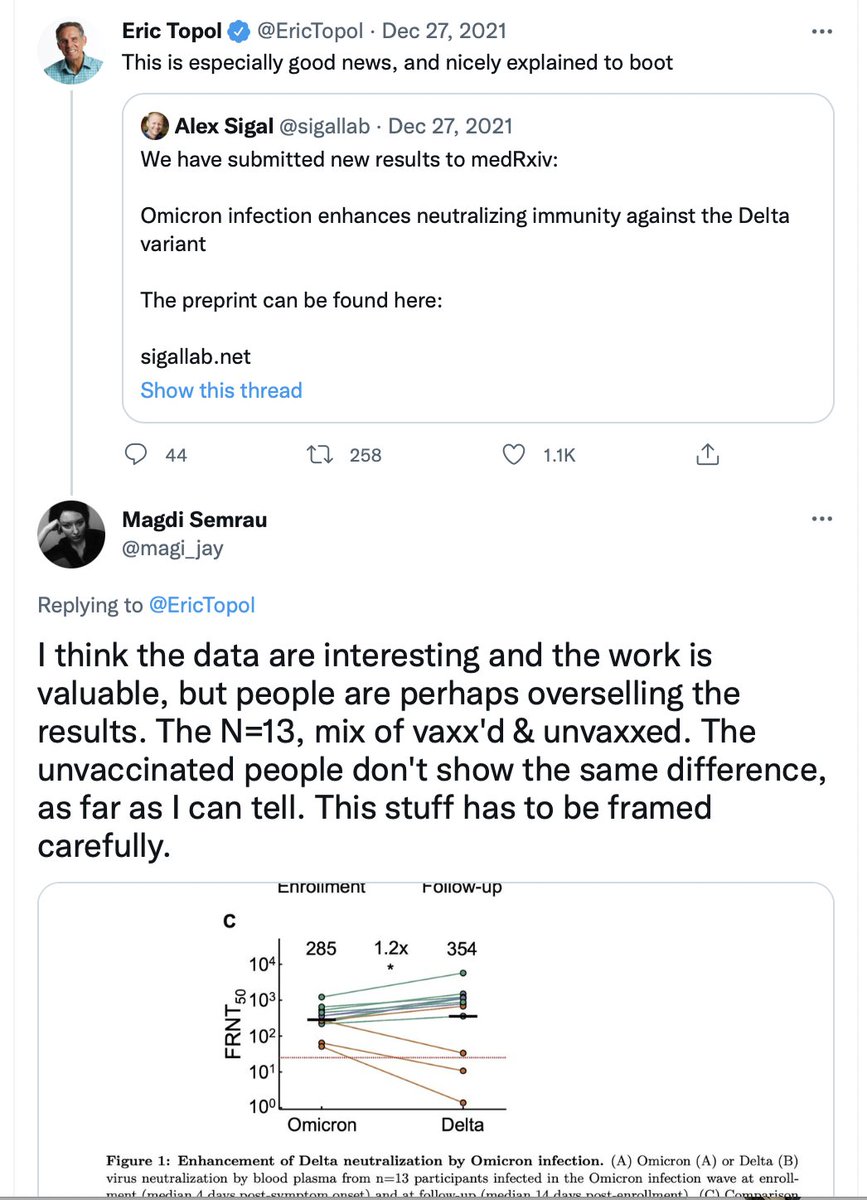Click the share icon on Eric Topol's tweet
The image size is (867, 1200).
707,454
